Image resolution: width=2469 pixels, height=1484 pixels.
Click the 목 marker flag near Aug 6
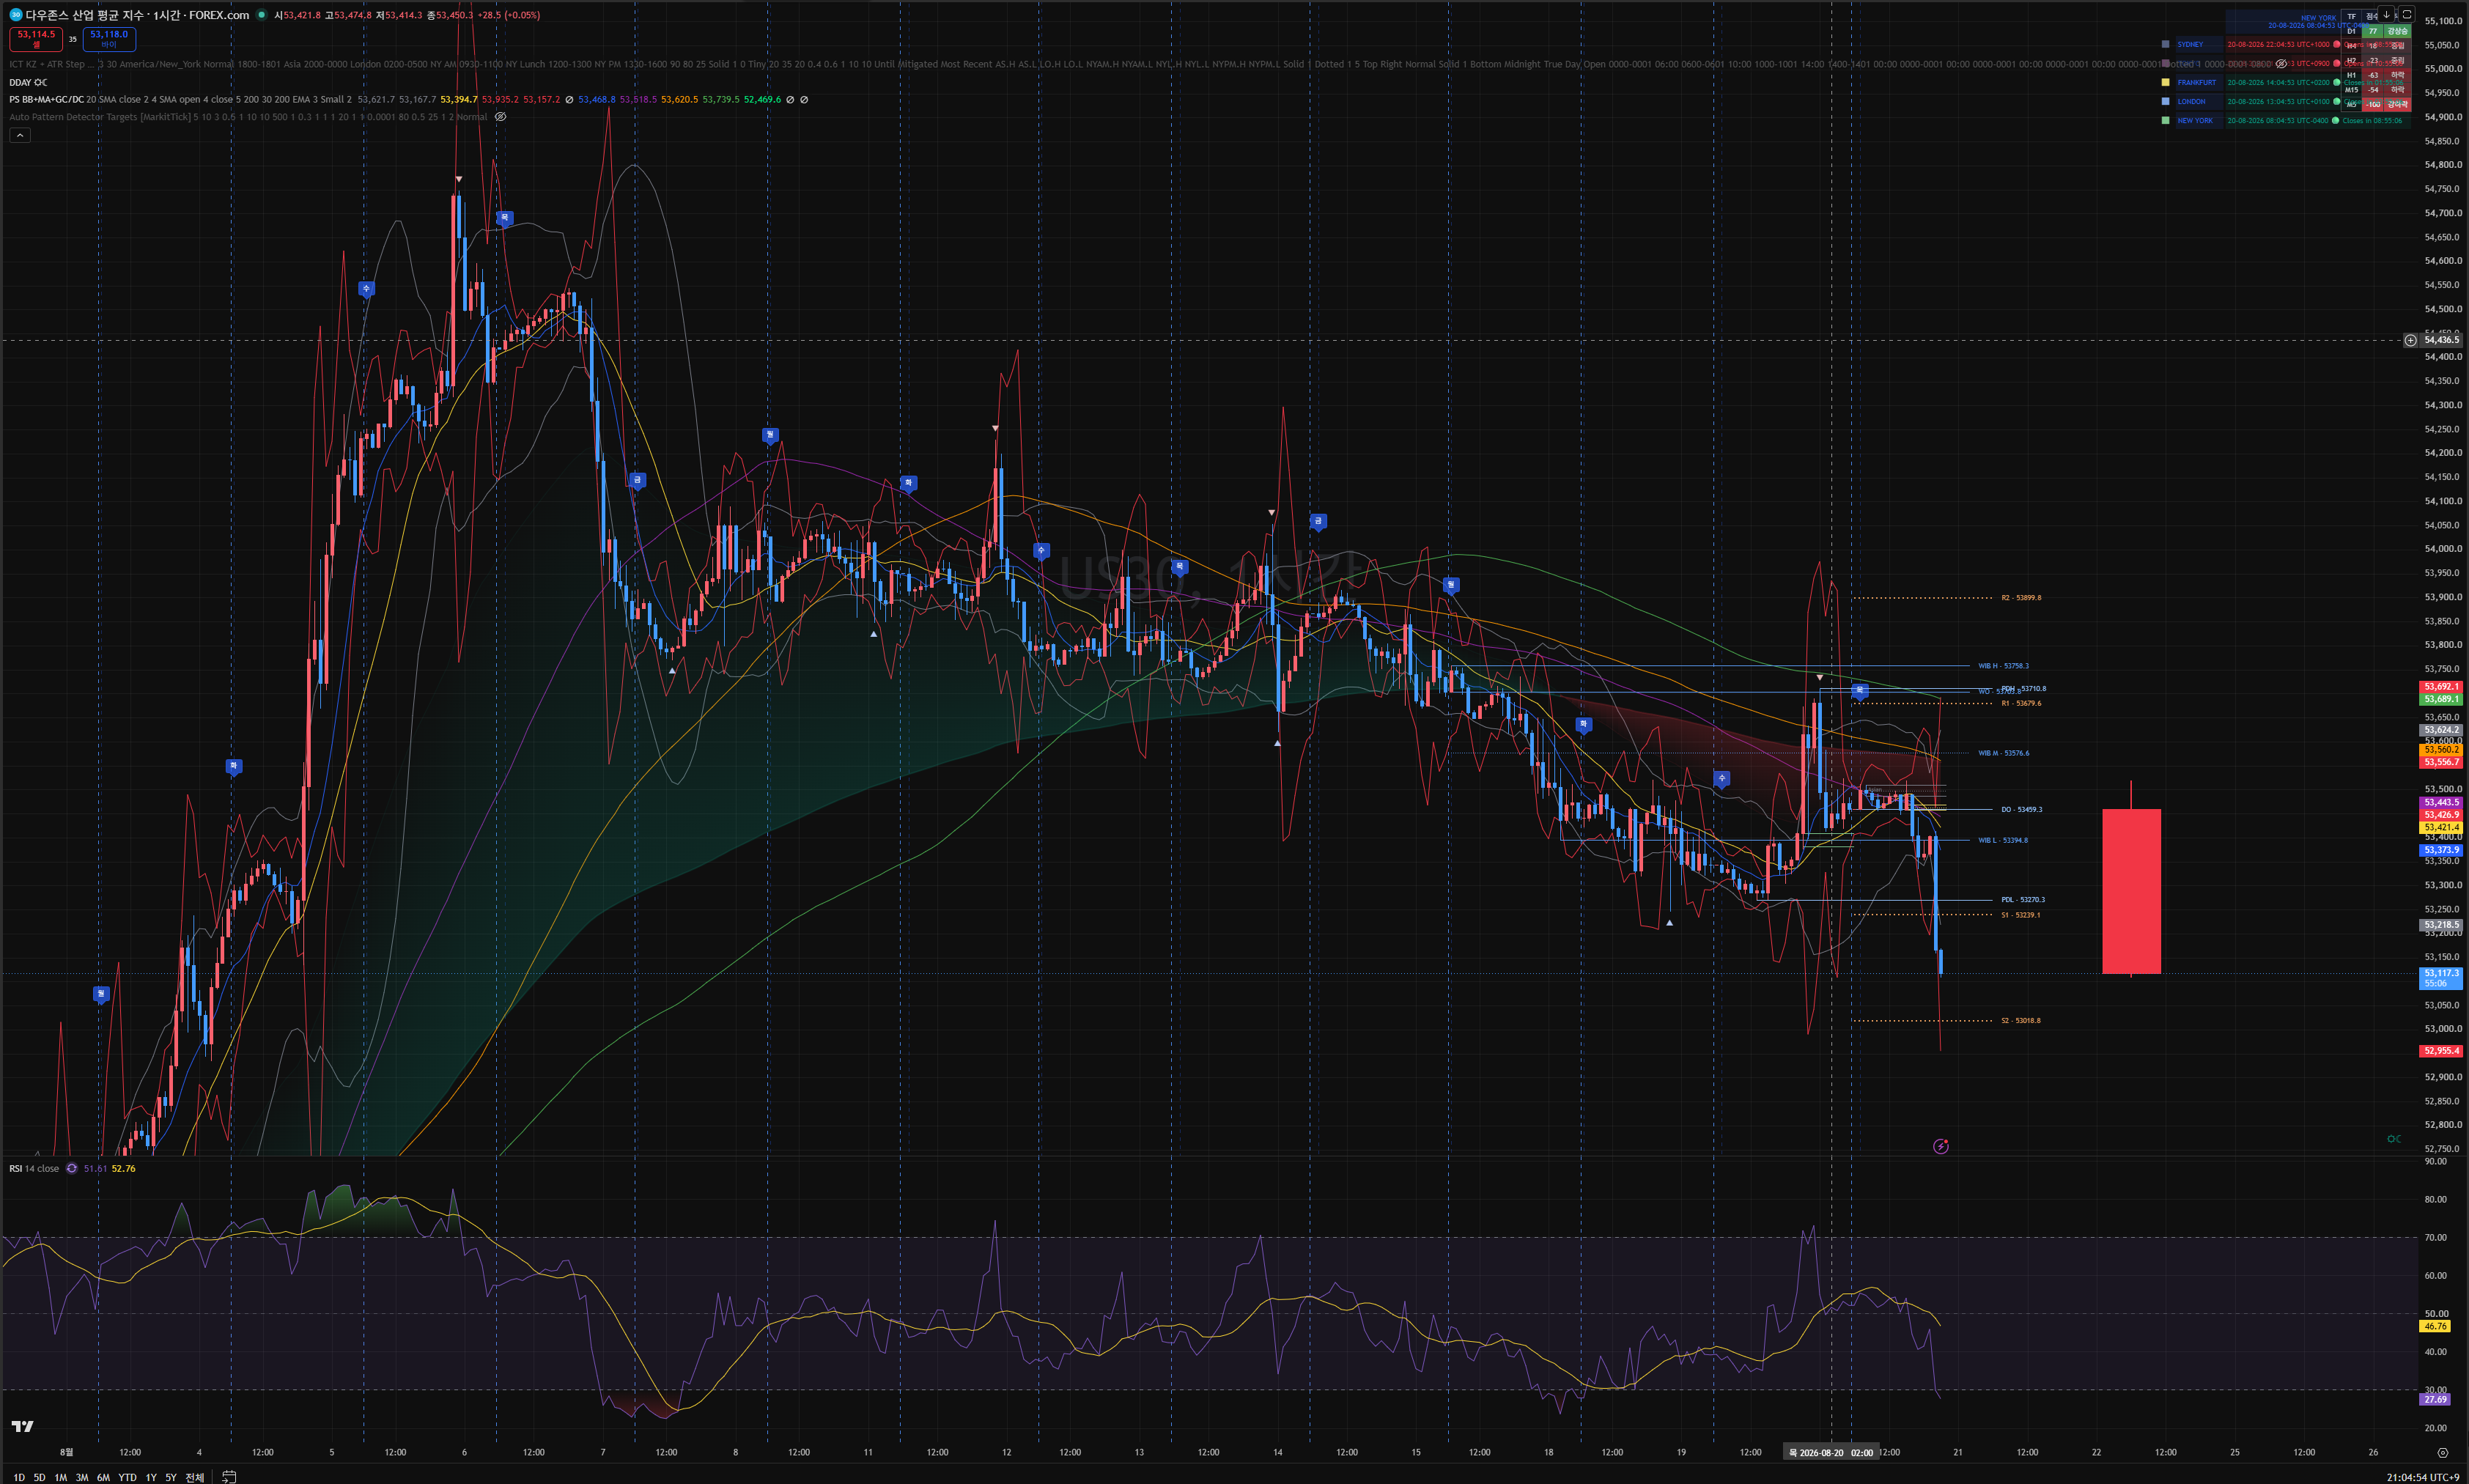tap(505, 218)
